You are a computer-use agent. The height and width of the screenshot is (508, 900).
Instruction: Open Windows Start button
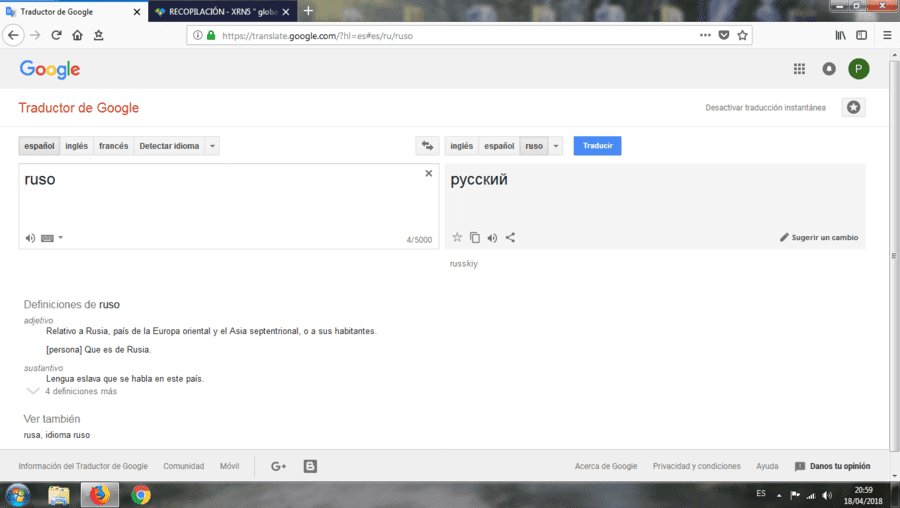point(17,495)
